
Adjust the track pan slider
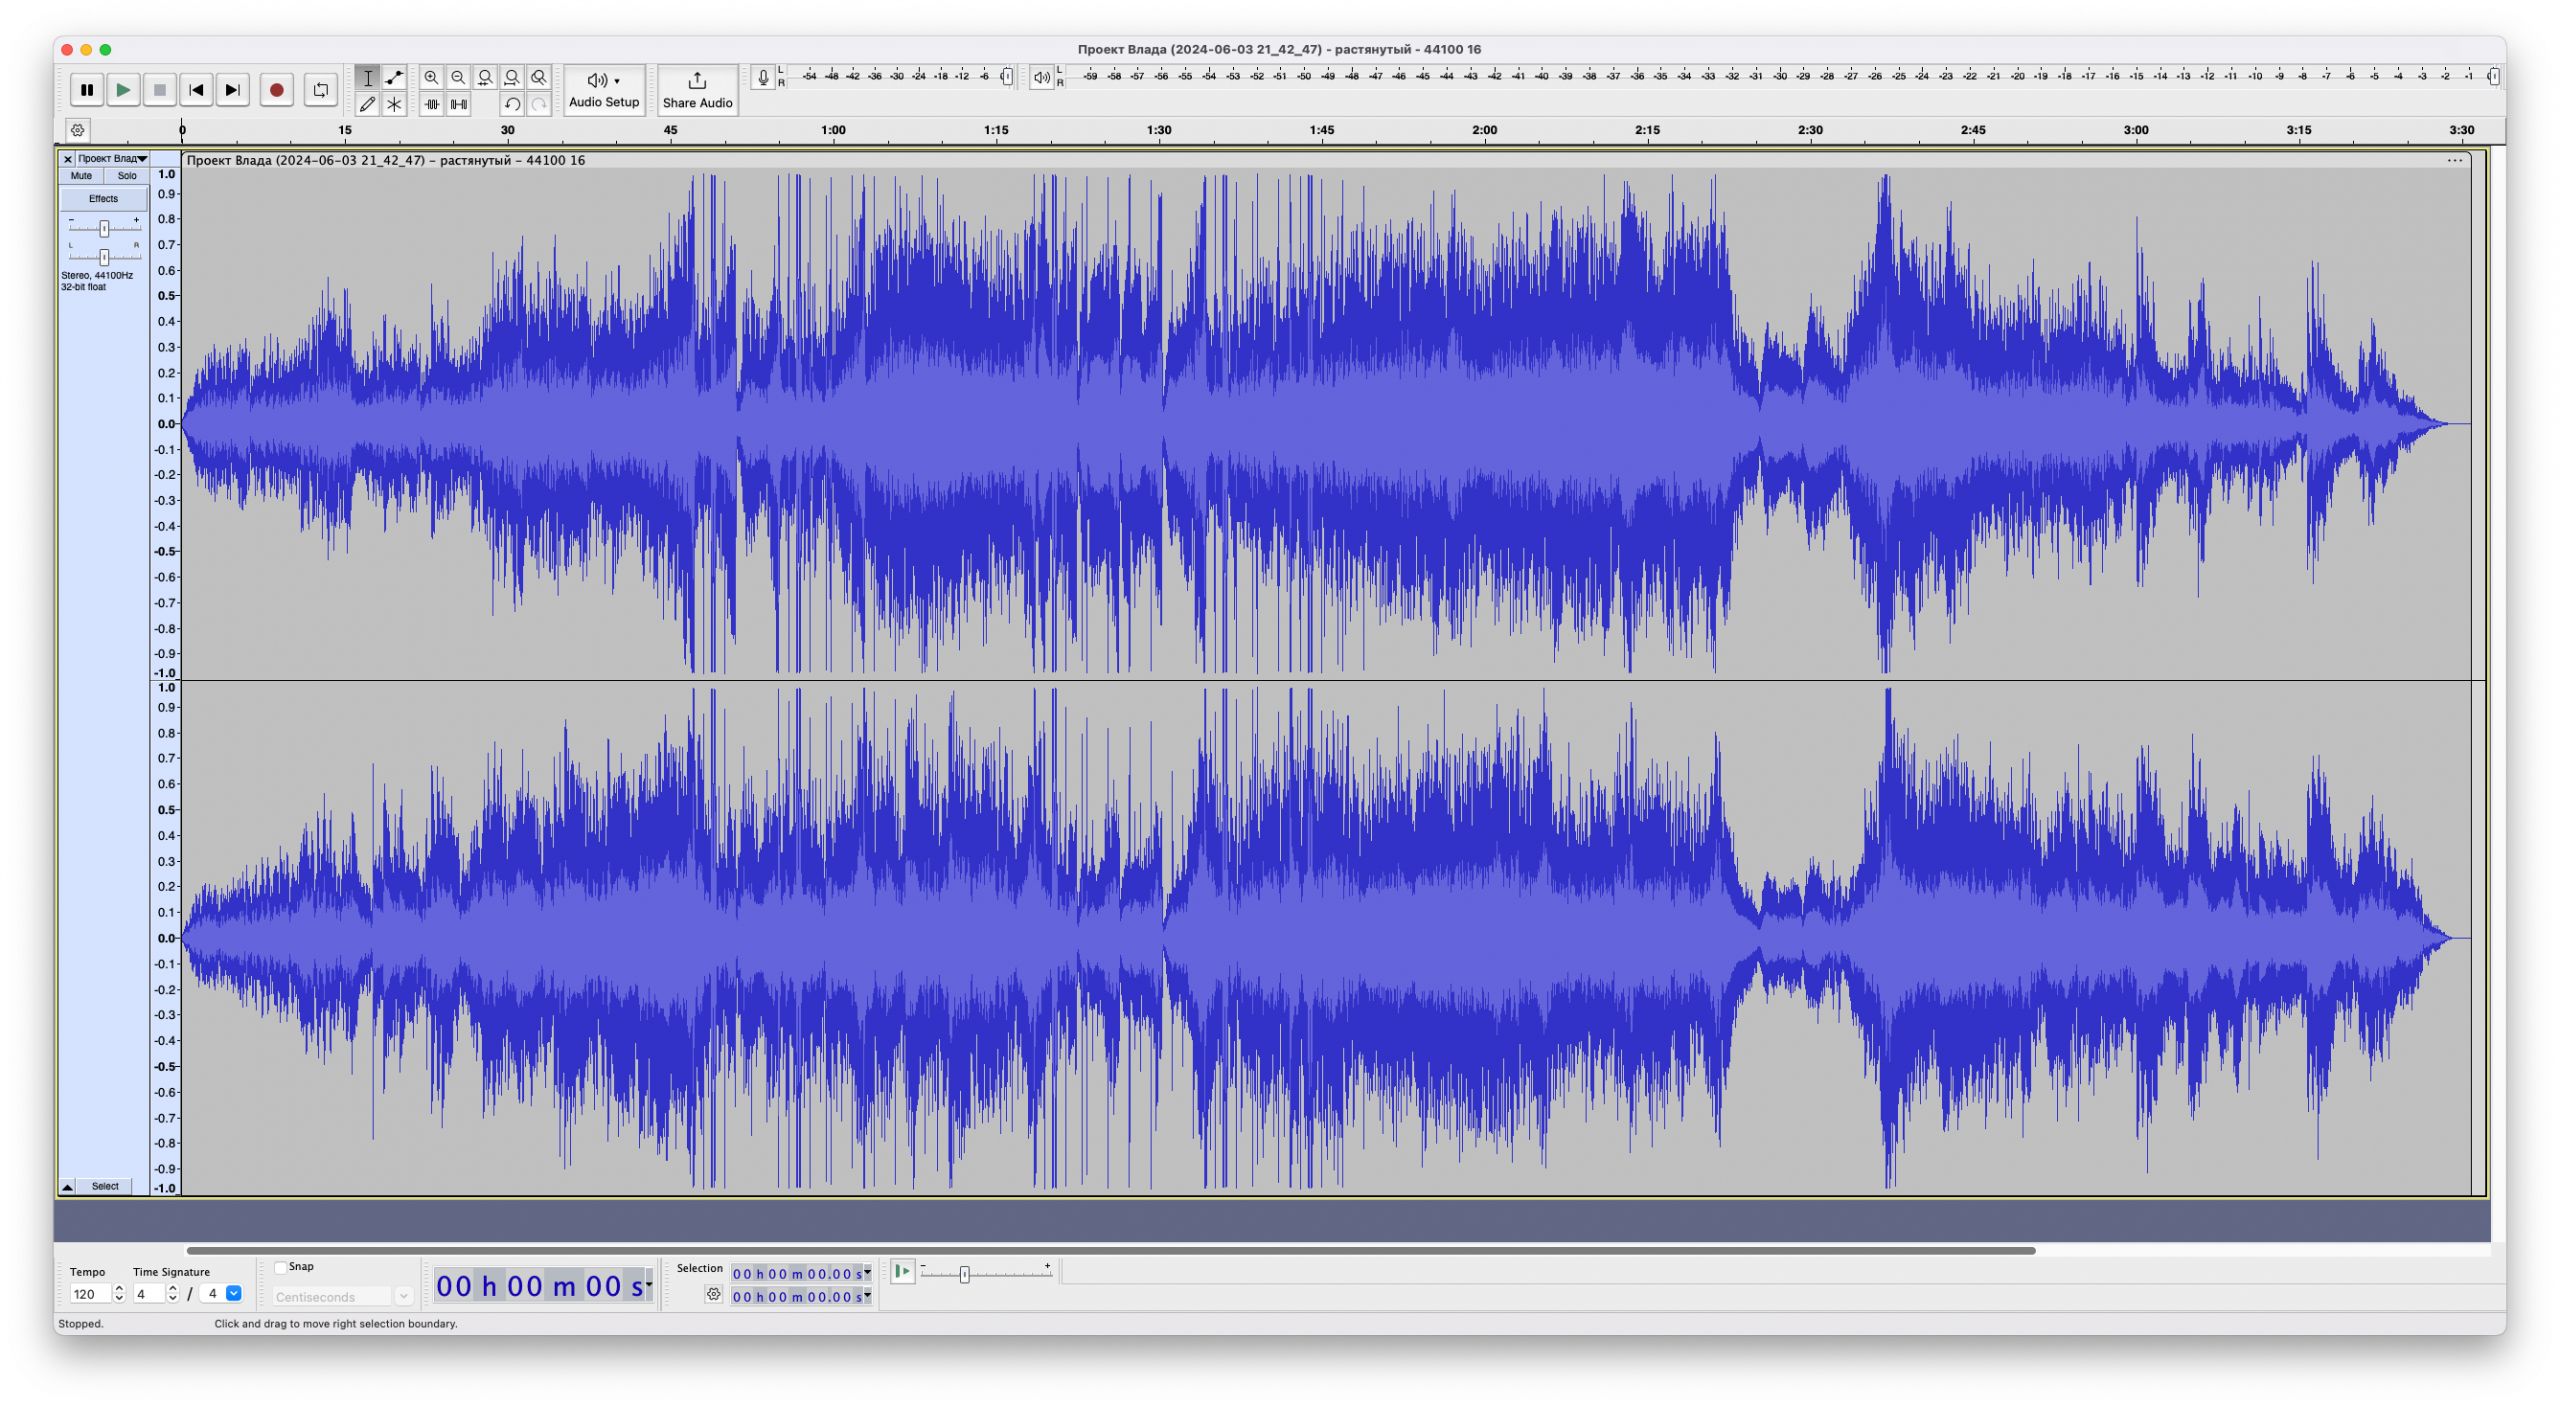(x=103, y=257)
